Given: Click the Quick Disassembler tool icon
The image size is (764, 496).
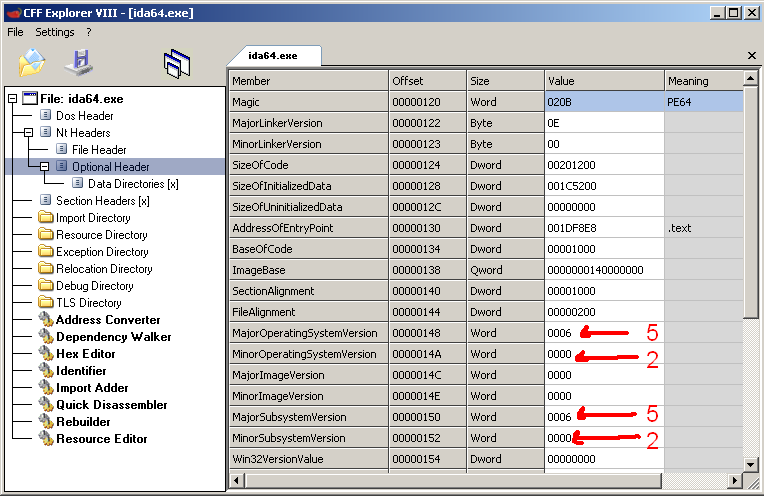Looking at the screenshot, I should [46, 405].
